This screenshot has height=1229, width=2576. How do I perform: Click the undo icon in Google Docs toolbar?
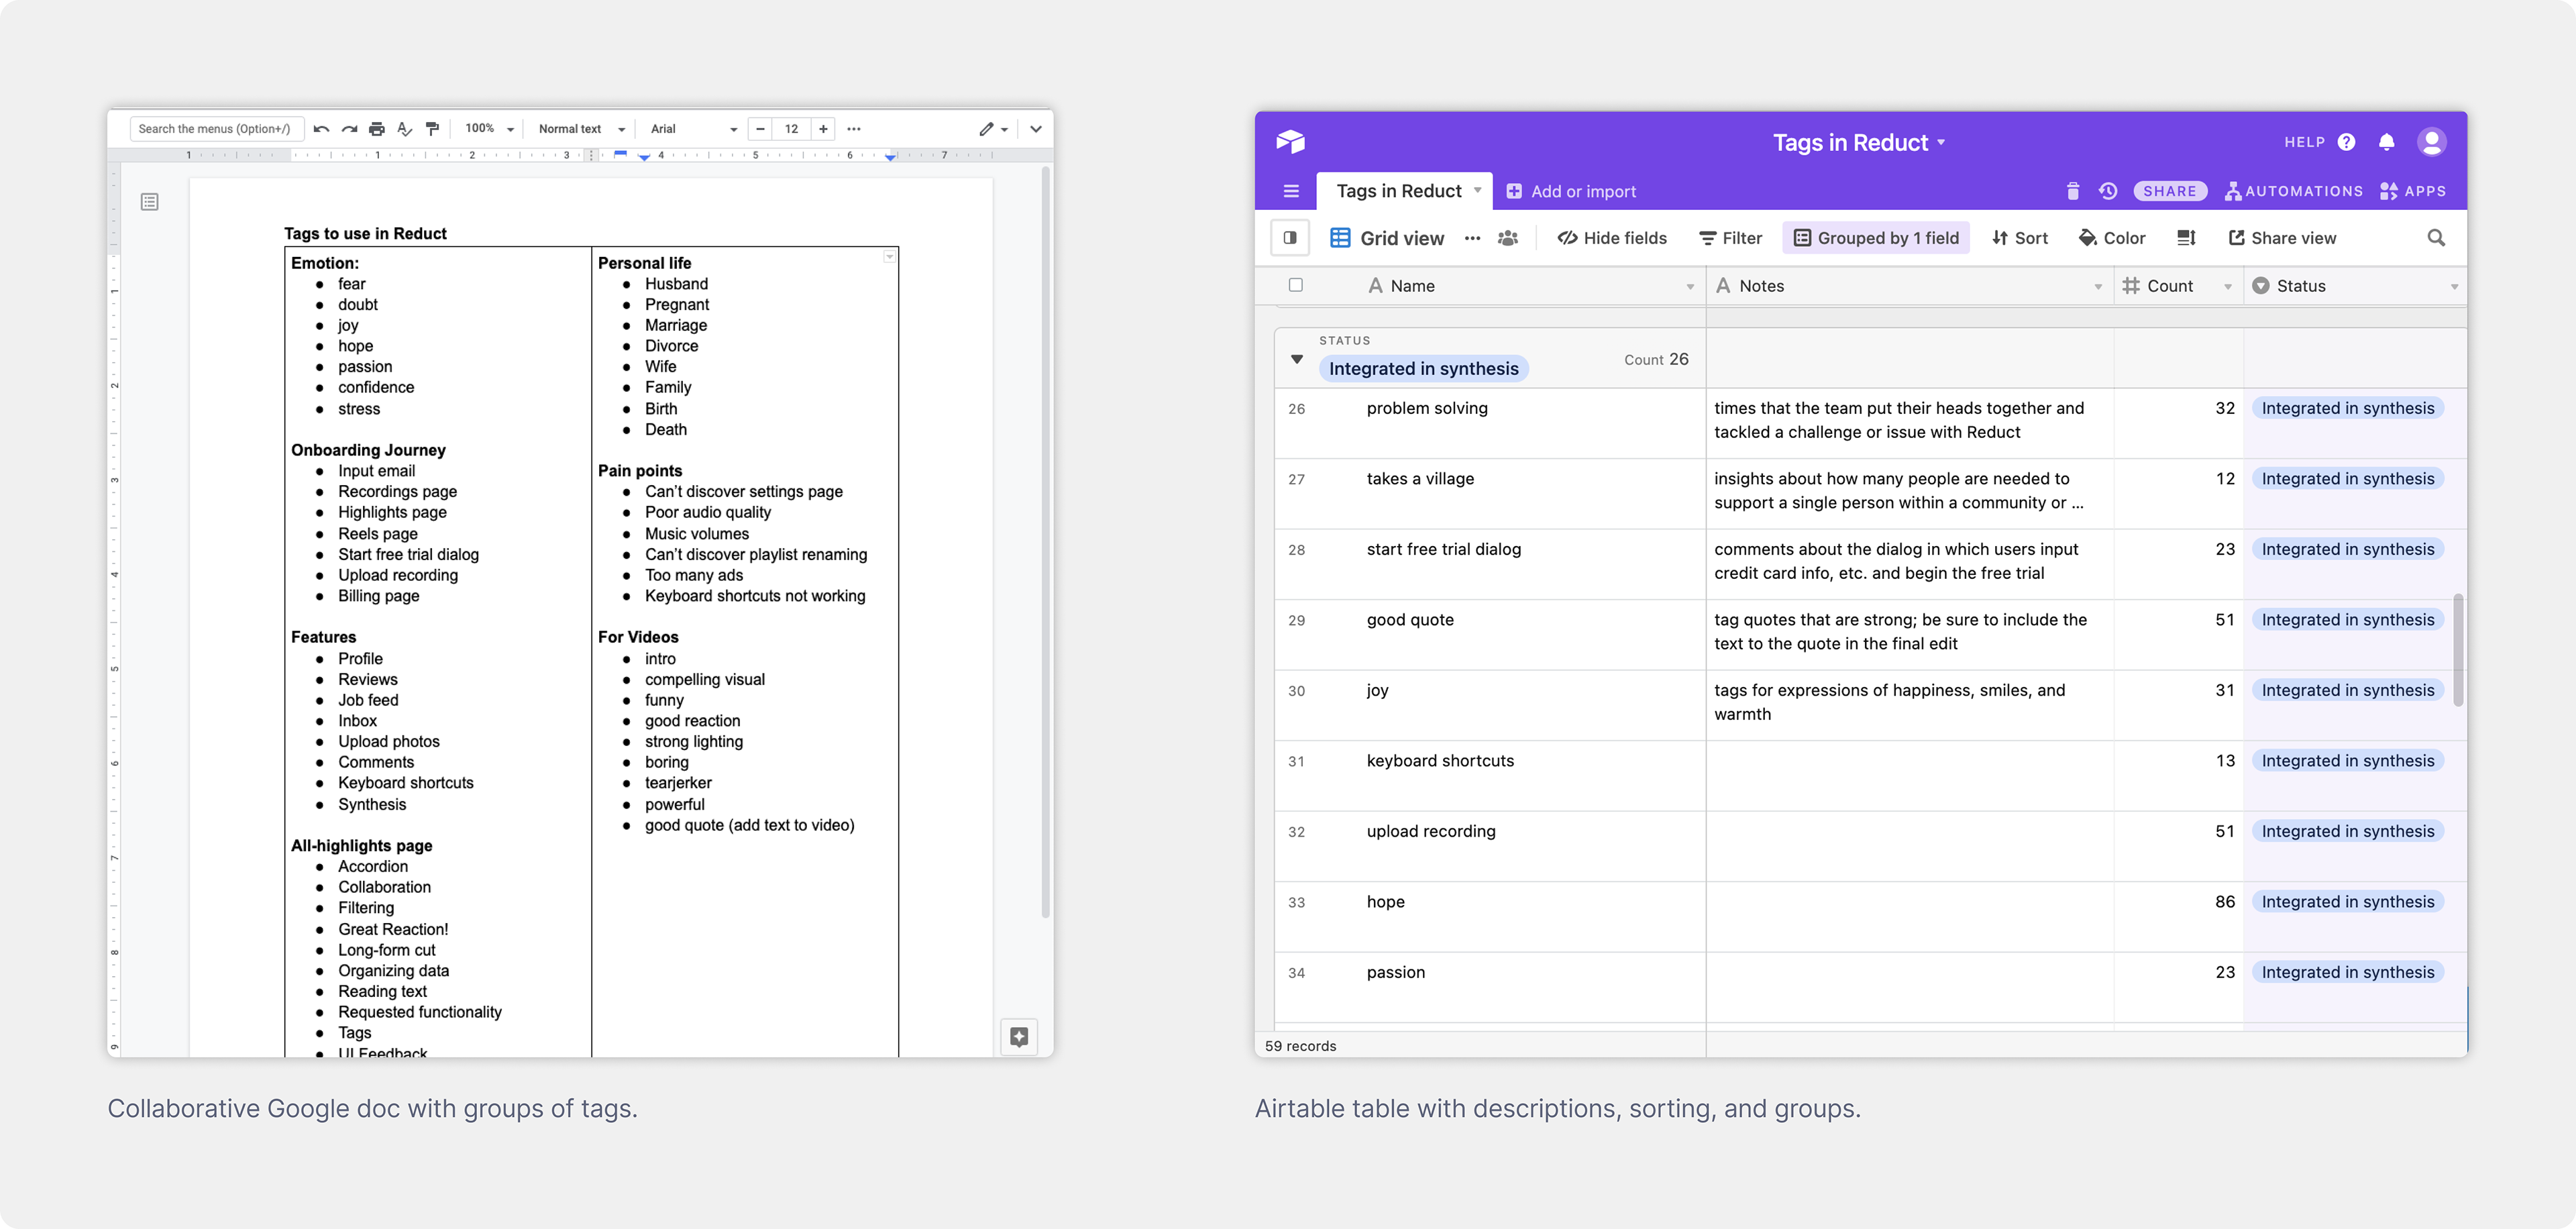point(321,129)
